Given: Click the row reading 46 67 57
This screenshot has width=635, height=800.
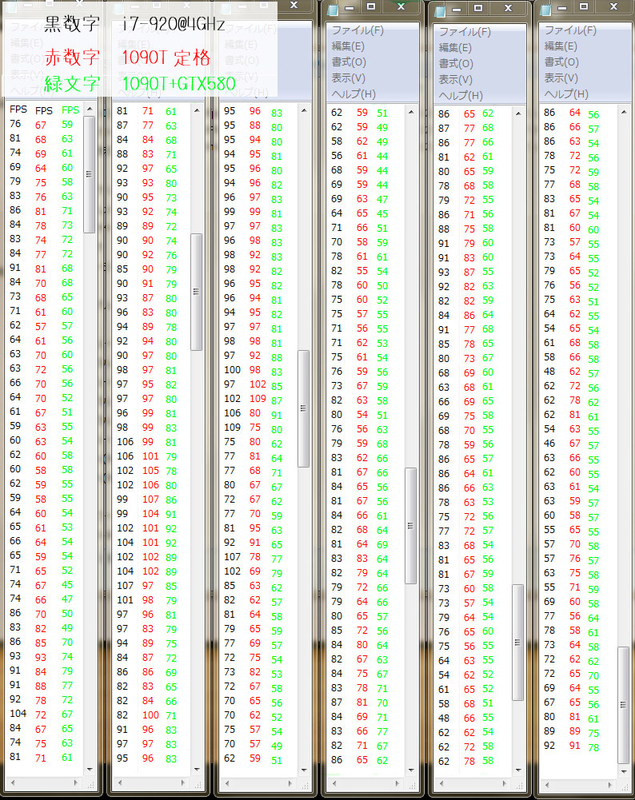Looking at the screenshot, I should click(x=571, y=444).
